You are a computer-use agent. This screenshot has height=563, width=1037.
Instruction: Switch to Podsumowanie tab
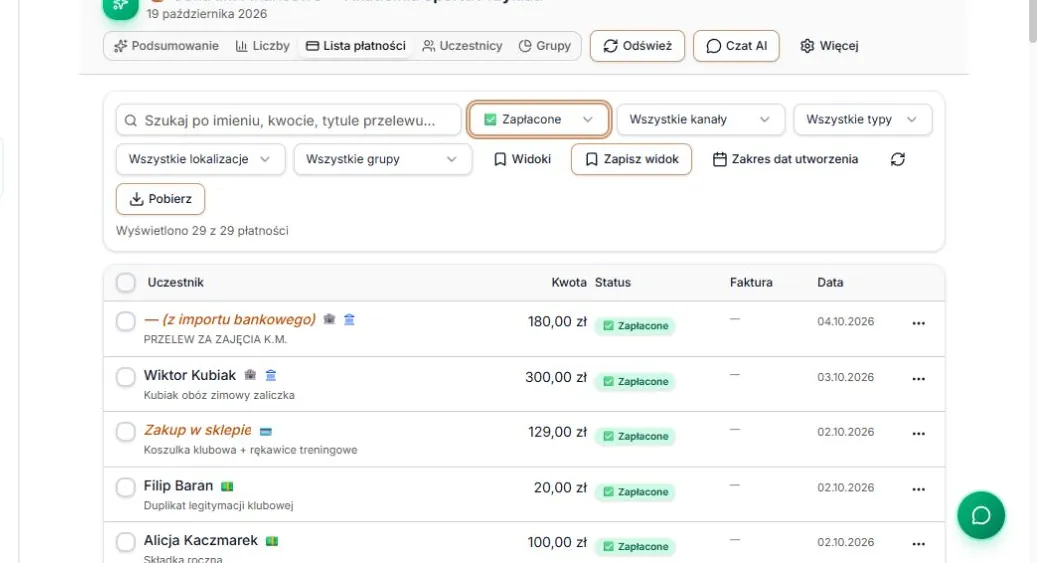[x=167, y=46]
